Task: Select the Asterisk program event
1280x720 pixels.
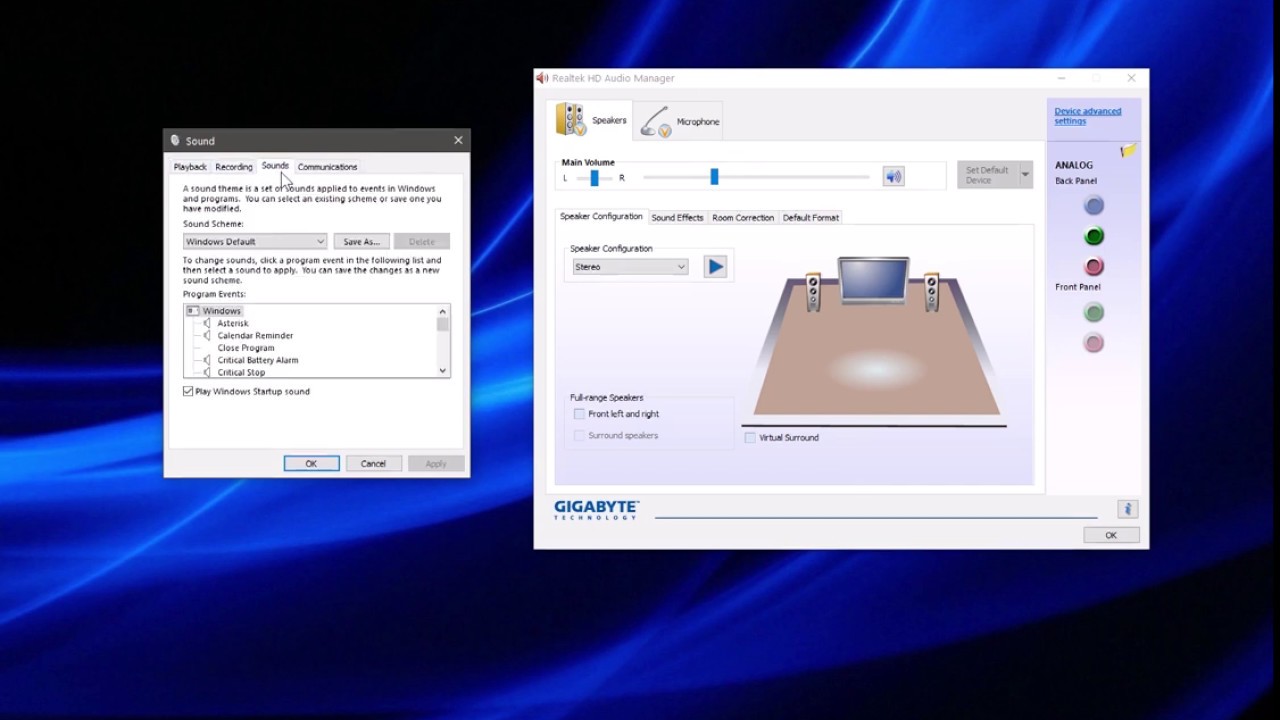Action: (x=233, y=323)
